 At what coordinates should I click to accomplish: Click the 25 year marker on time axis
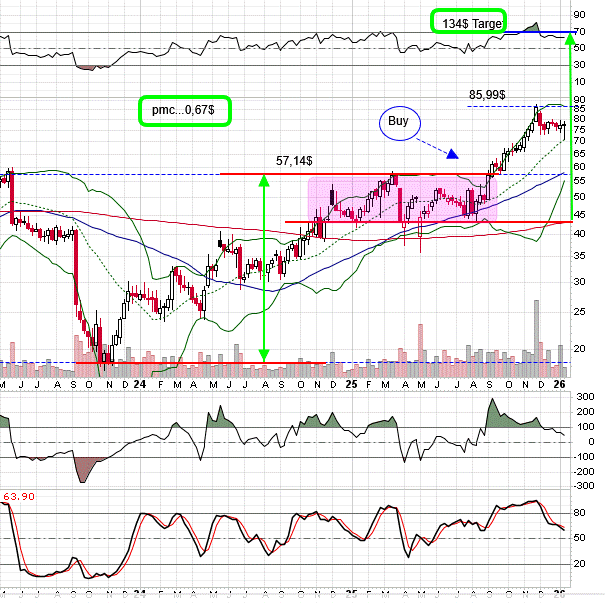(x=351, y=385)
